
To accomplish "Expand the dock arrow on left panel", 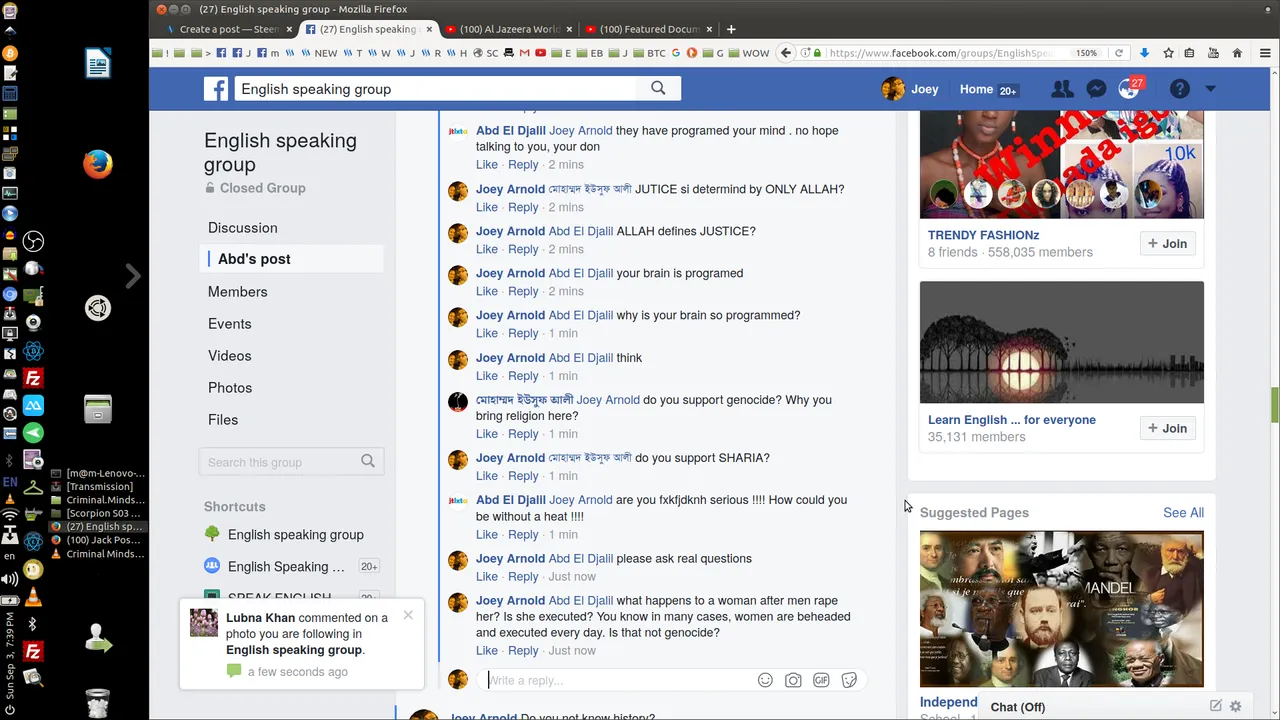I will (x=133, y=276).
